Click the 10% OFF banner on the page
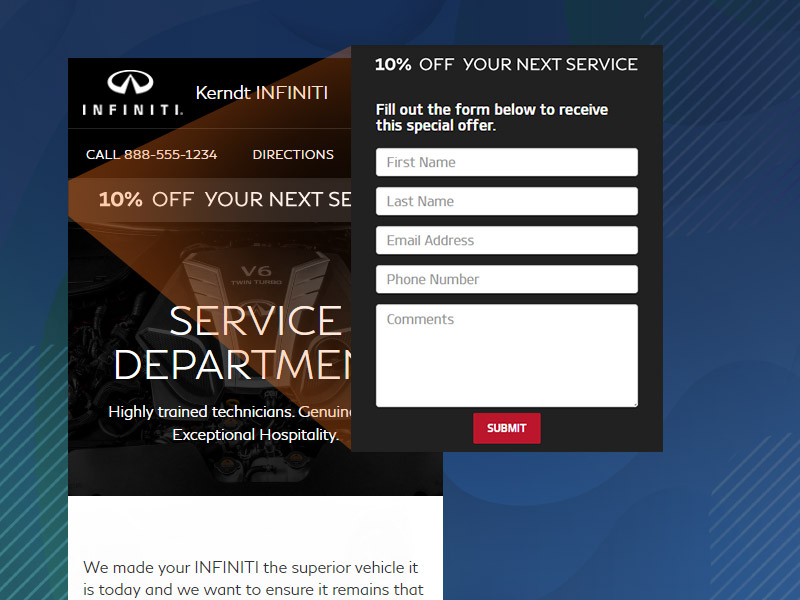 (x=210, y=199)
